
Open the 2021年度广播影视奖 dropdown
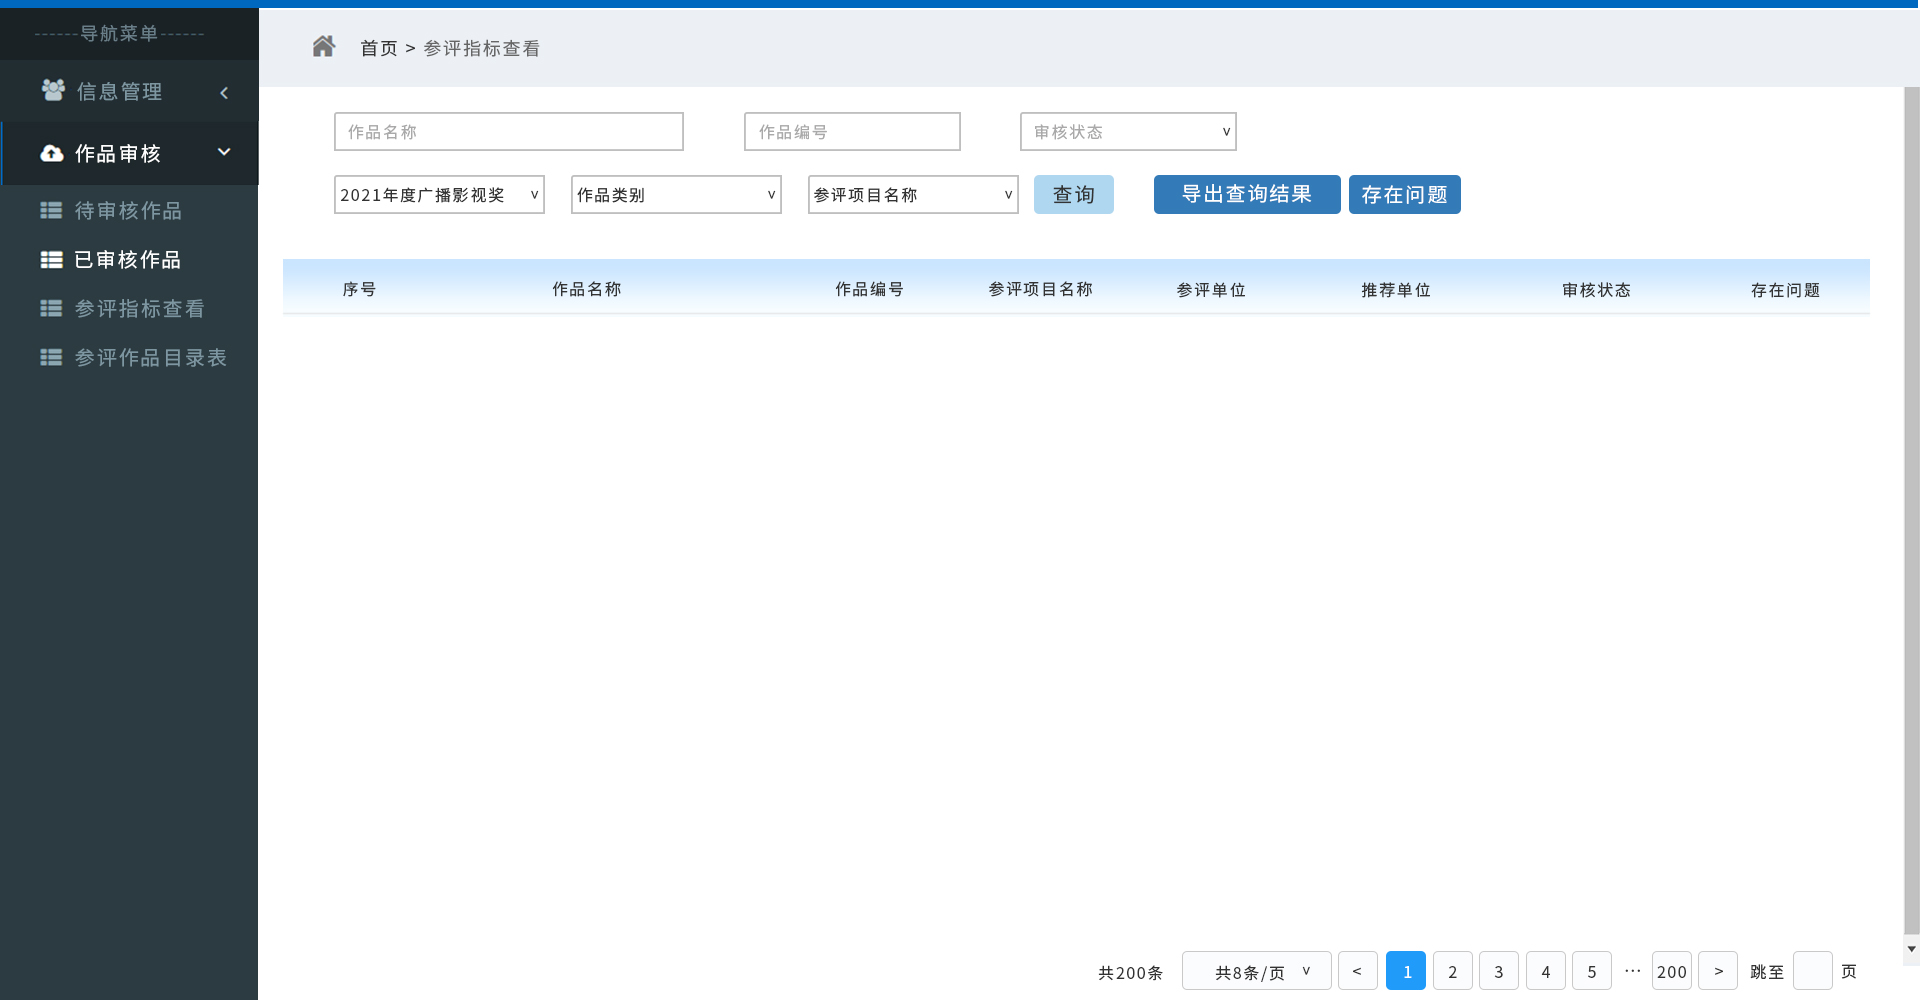pos(439,195)
